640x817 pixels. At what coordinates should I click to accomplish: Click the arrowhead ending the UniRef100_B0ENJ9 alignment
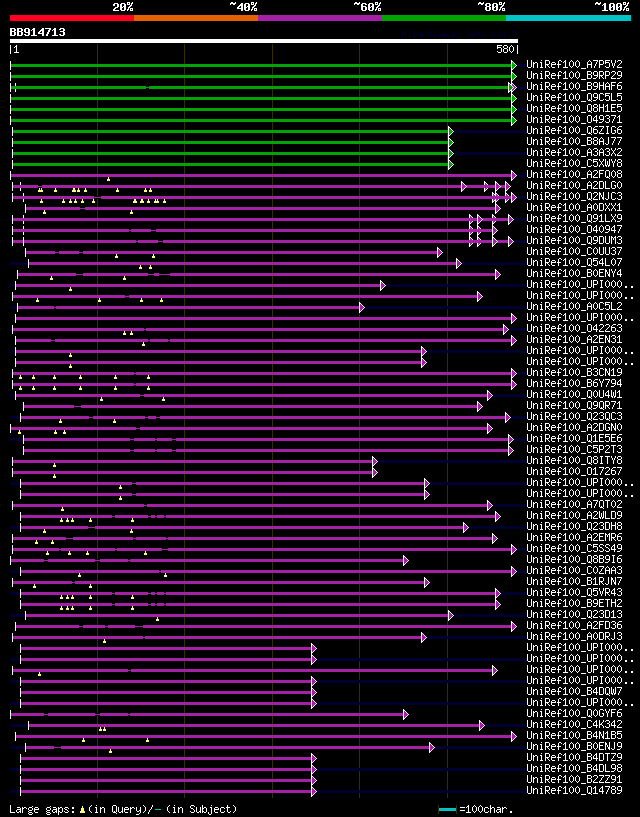click(x=431, y=747)
